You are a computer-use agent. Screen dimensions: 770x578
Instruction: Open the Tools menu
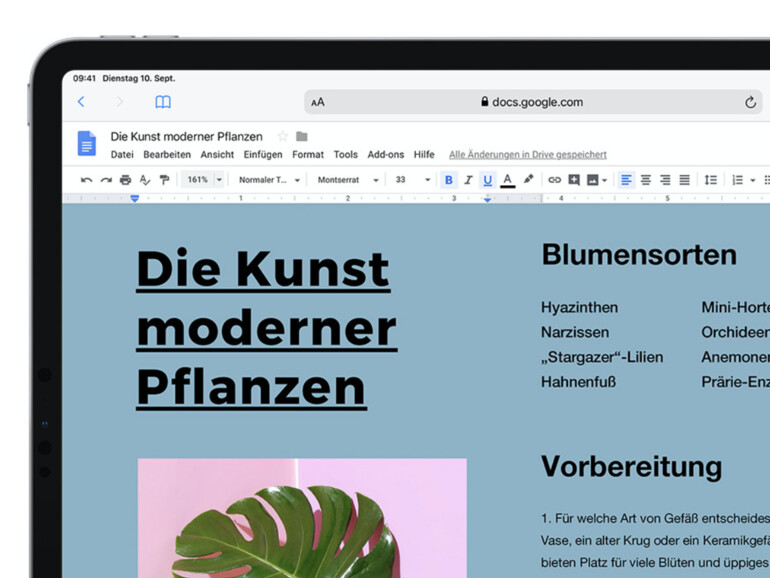coord(346,155)
